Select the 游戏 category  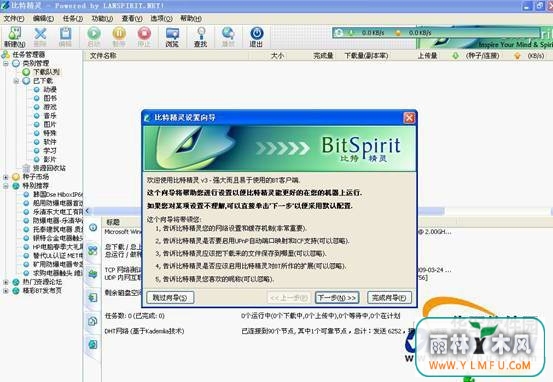click(x=50, y=107)
